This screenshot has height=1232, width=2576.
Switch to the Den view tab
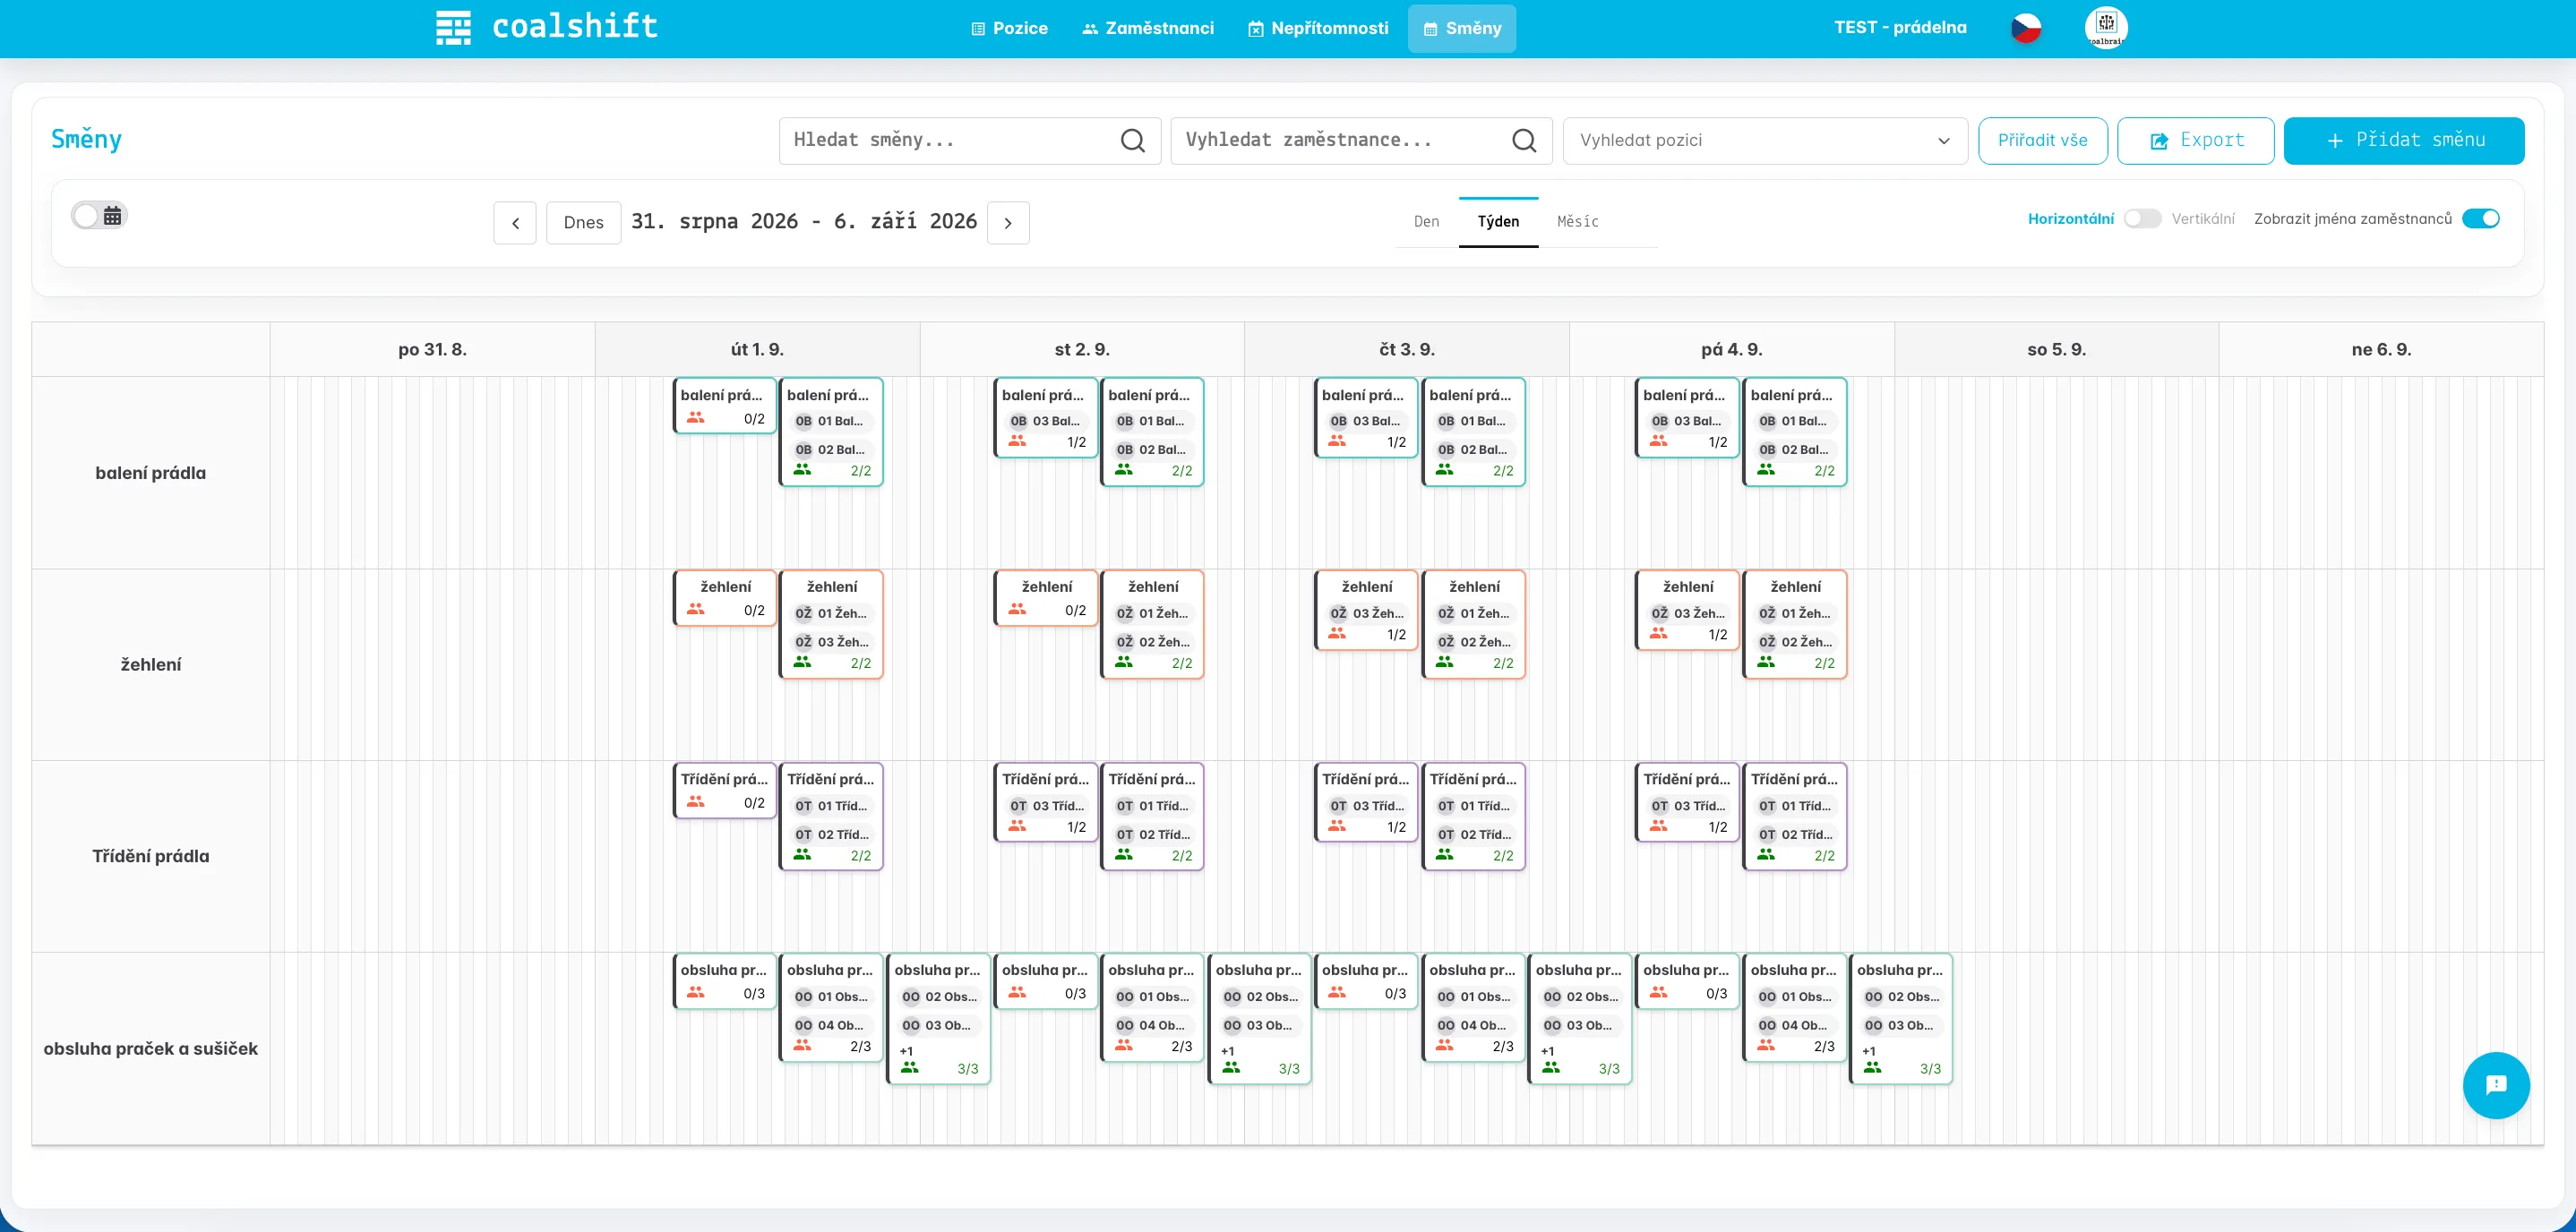coord(1426,222)
